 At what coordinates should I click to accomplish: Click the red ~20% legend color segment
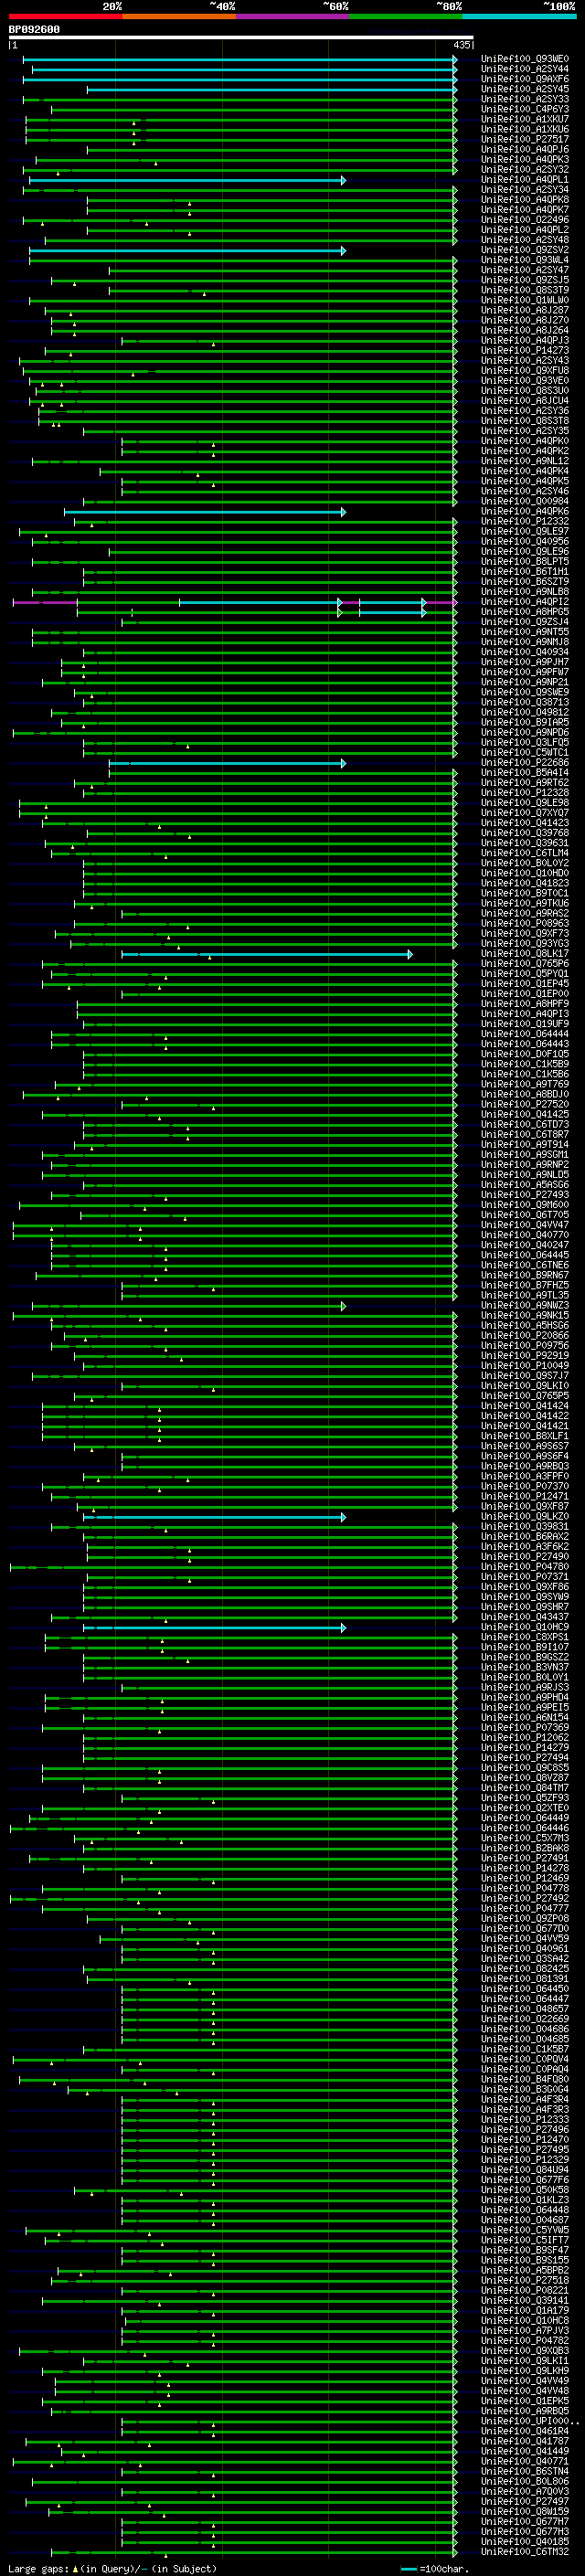(x=65, y=16)
